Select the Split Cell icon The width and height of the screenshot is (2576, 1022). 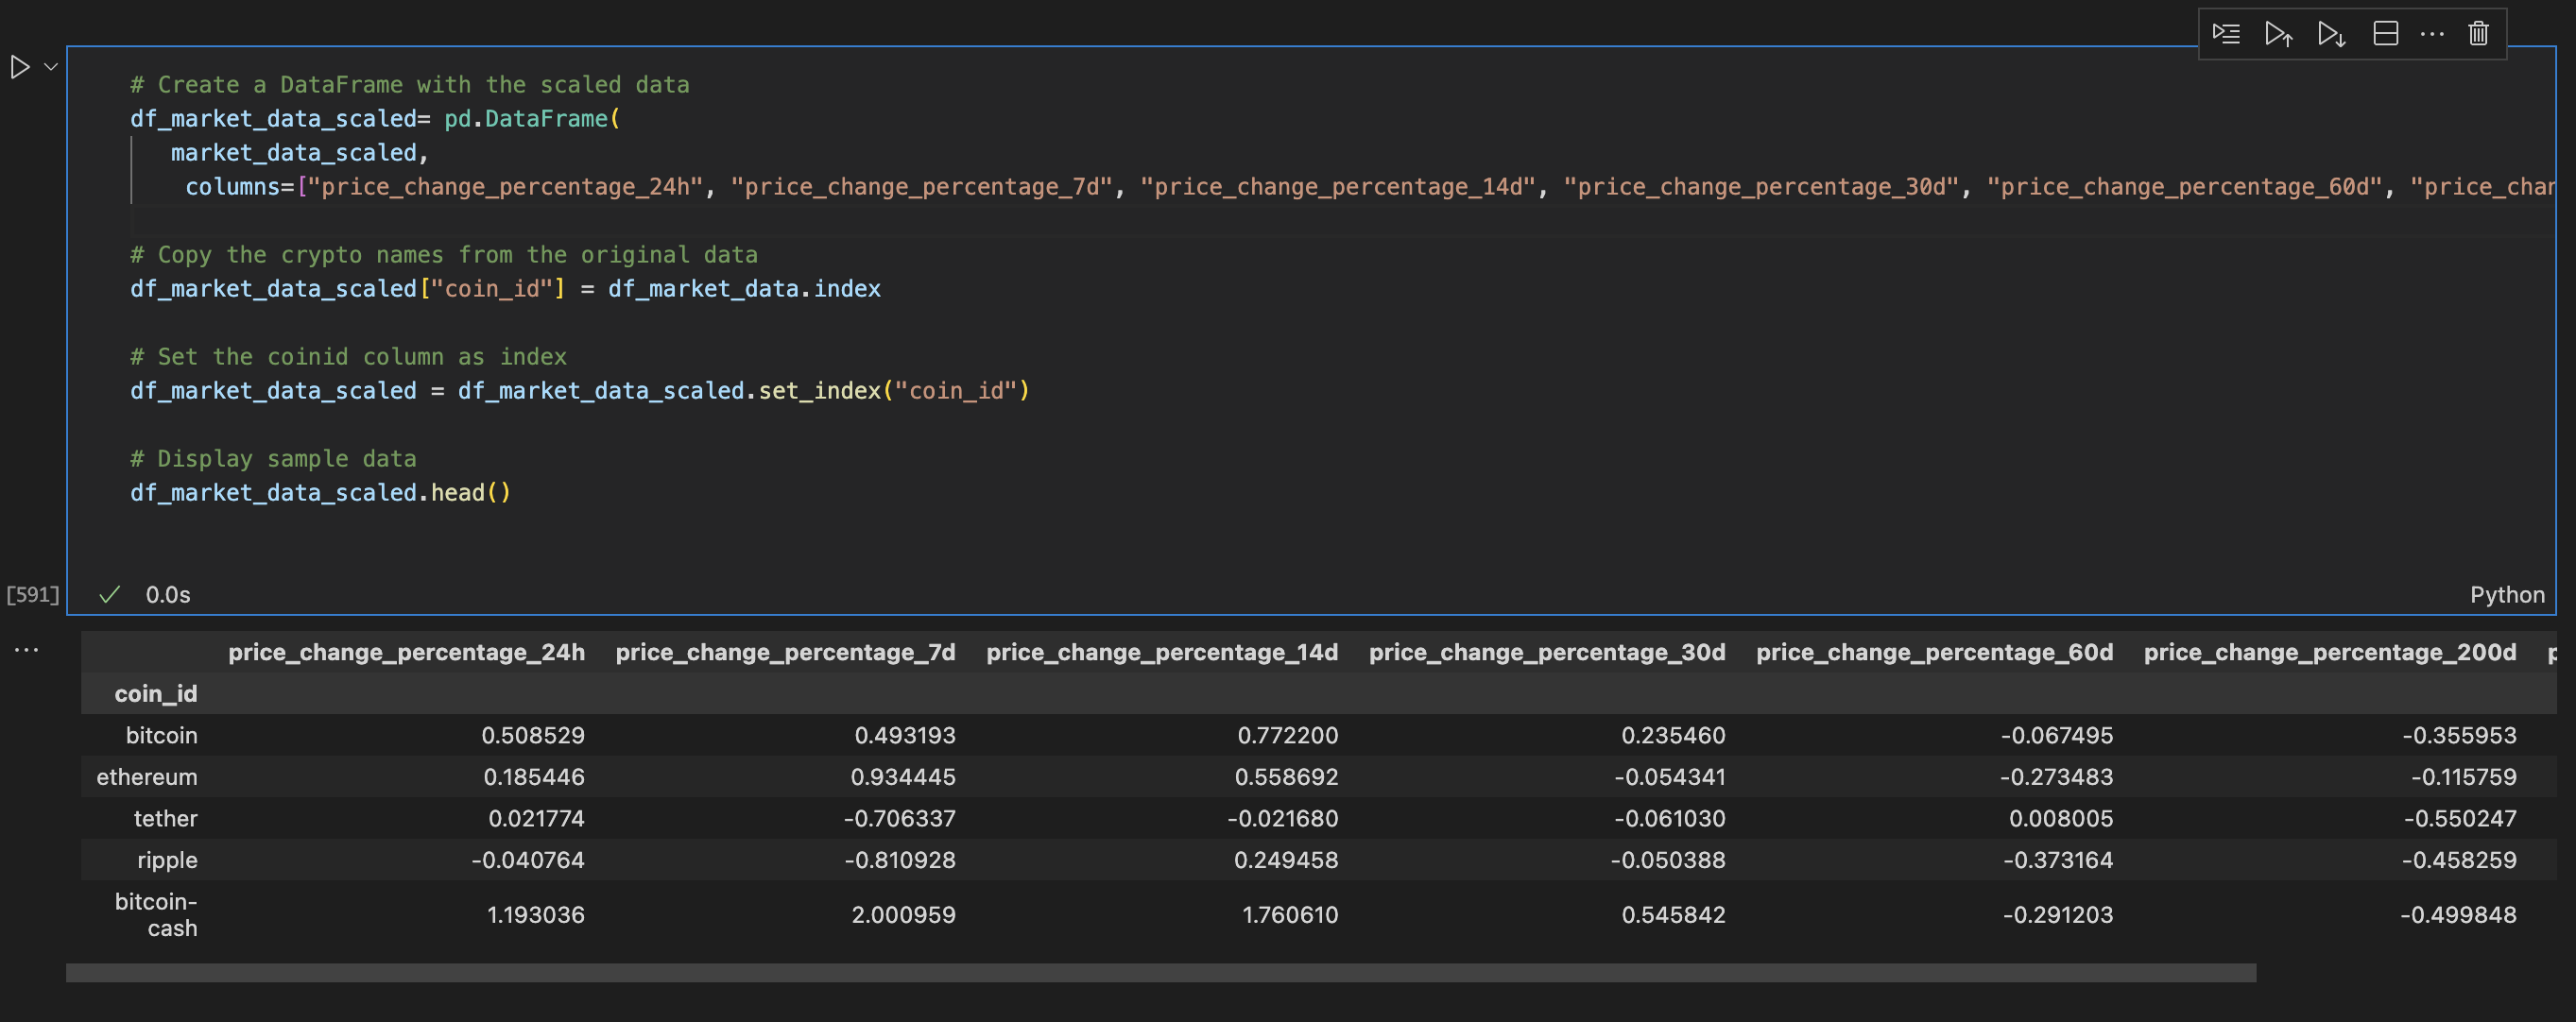[2386, 33]
